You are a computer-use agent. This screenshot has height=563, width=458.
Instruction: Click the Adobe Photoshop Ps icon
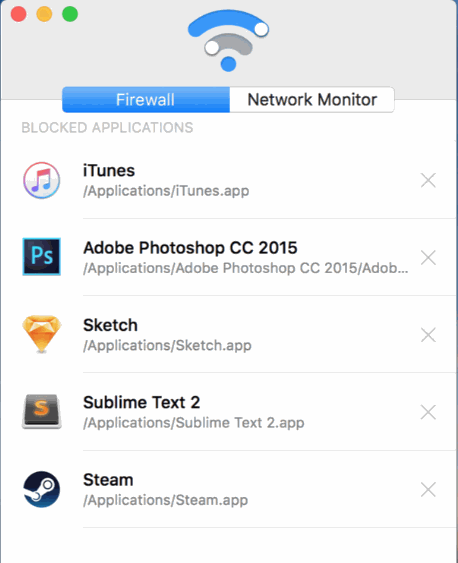[x=42, y=257]
